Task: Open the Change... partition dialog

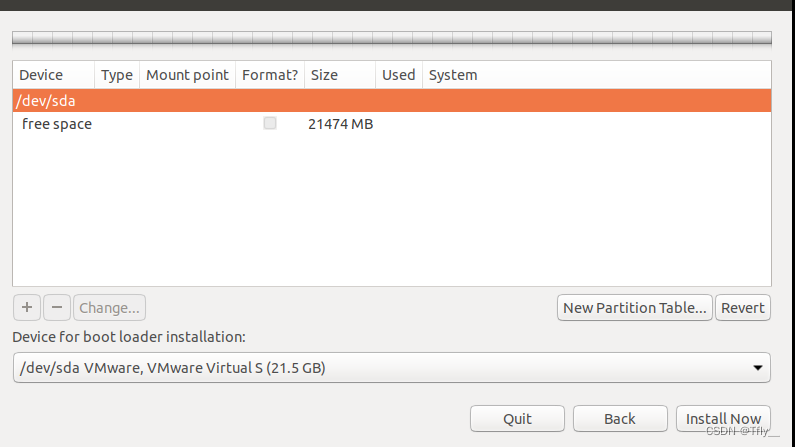Action: pos(110,308)
